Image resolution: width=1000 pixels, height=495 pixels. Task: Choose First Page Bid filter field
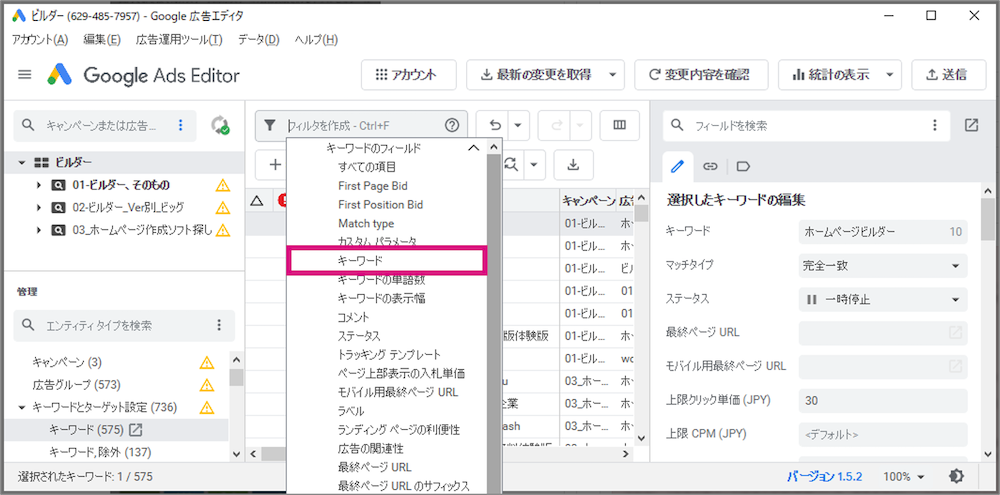coord(372,186)
